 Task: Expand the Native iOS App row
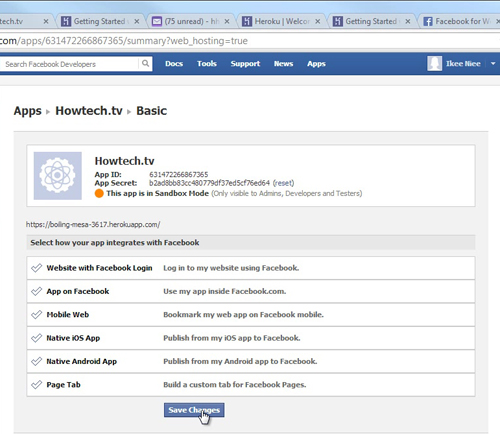tap(251, 338)
